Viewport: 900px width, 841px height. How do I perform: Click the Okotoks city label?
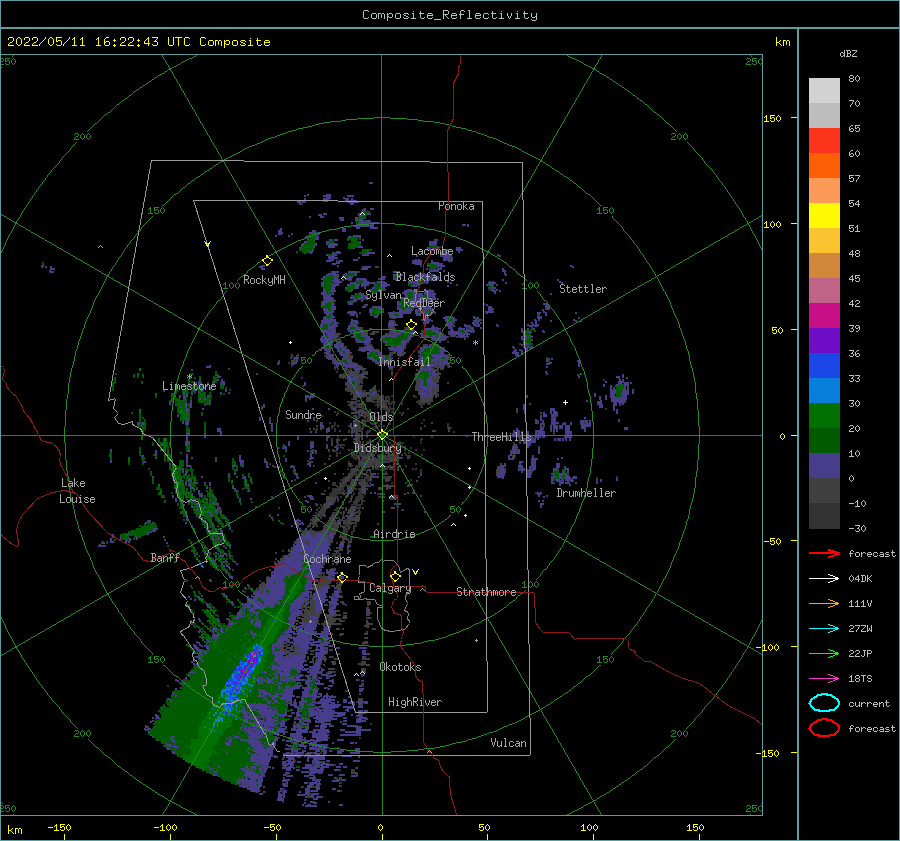pos(400,667)
